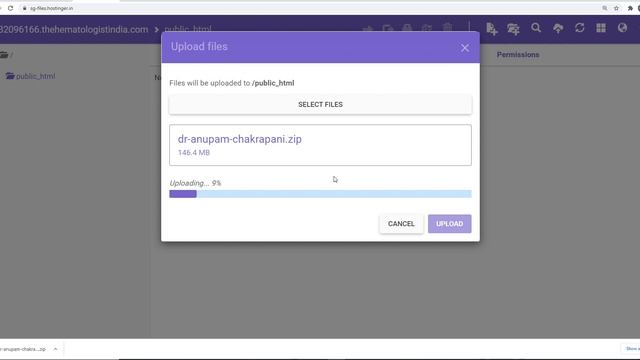Click the refresh arrows icon
The image size is (640, 360).
[x=580, y=28]
